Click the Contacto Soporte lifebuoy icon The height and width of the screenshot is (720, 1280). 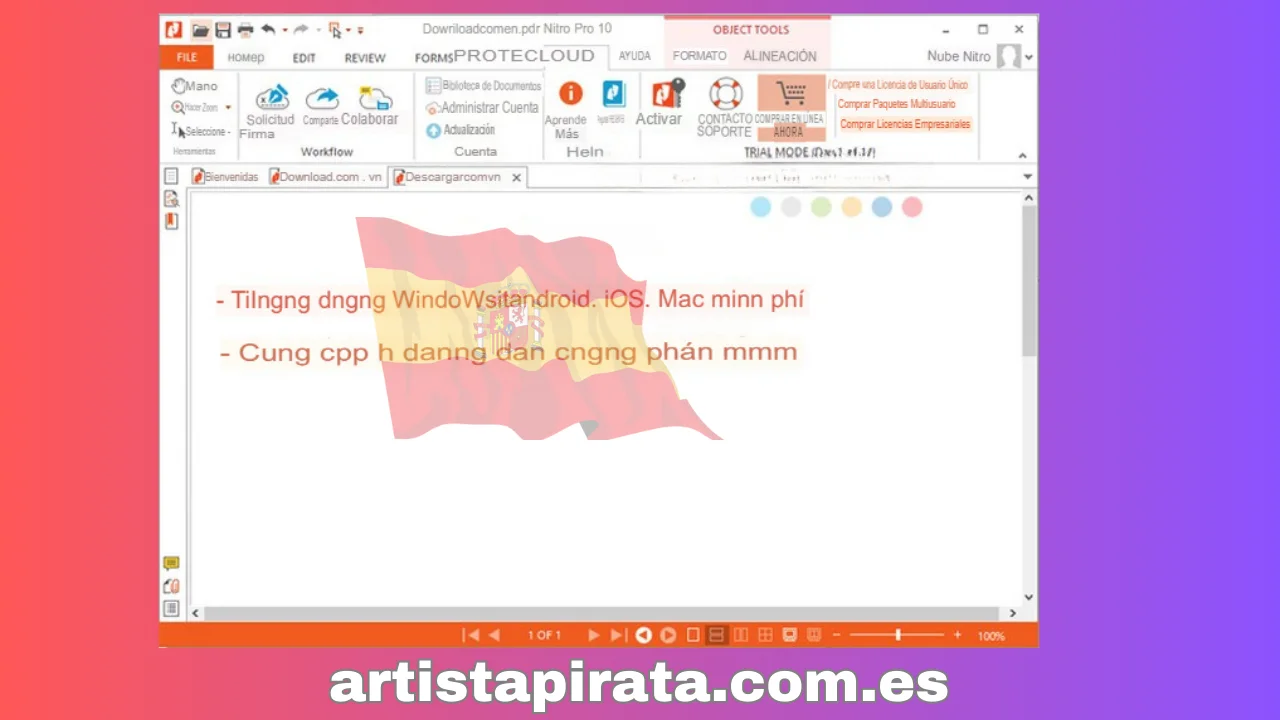click(x=726, y=93)
